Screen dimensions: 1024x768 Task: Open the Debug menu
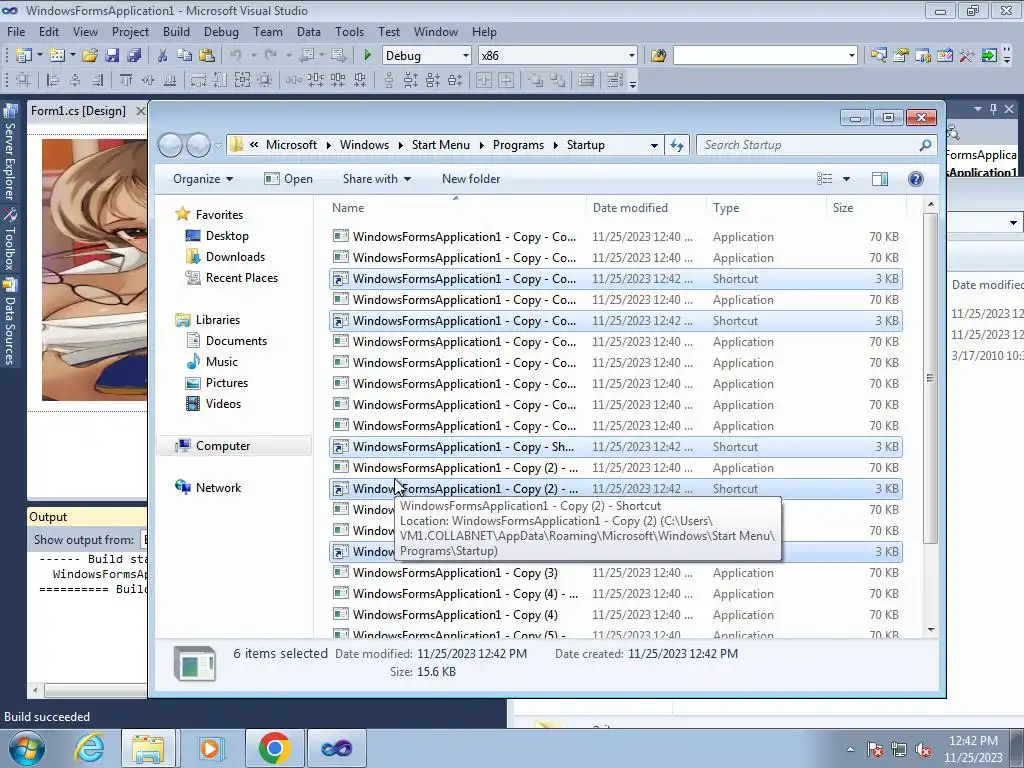coord(221,31)
